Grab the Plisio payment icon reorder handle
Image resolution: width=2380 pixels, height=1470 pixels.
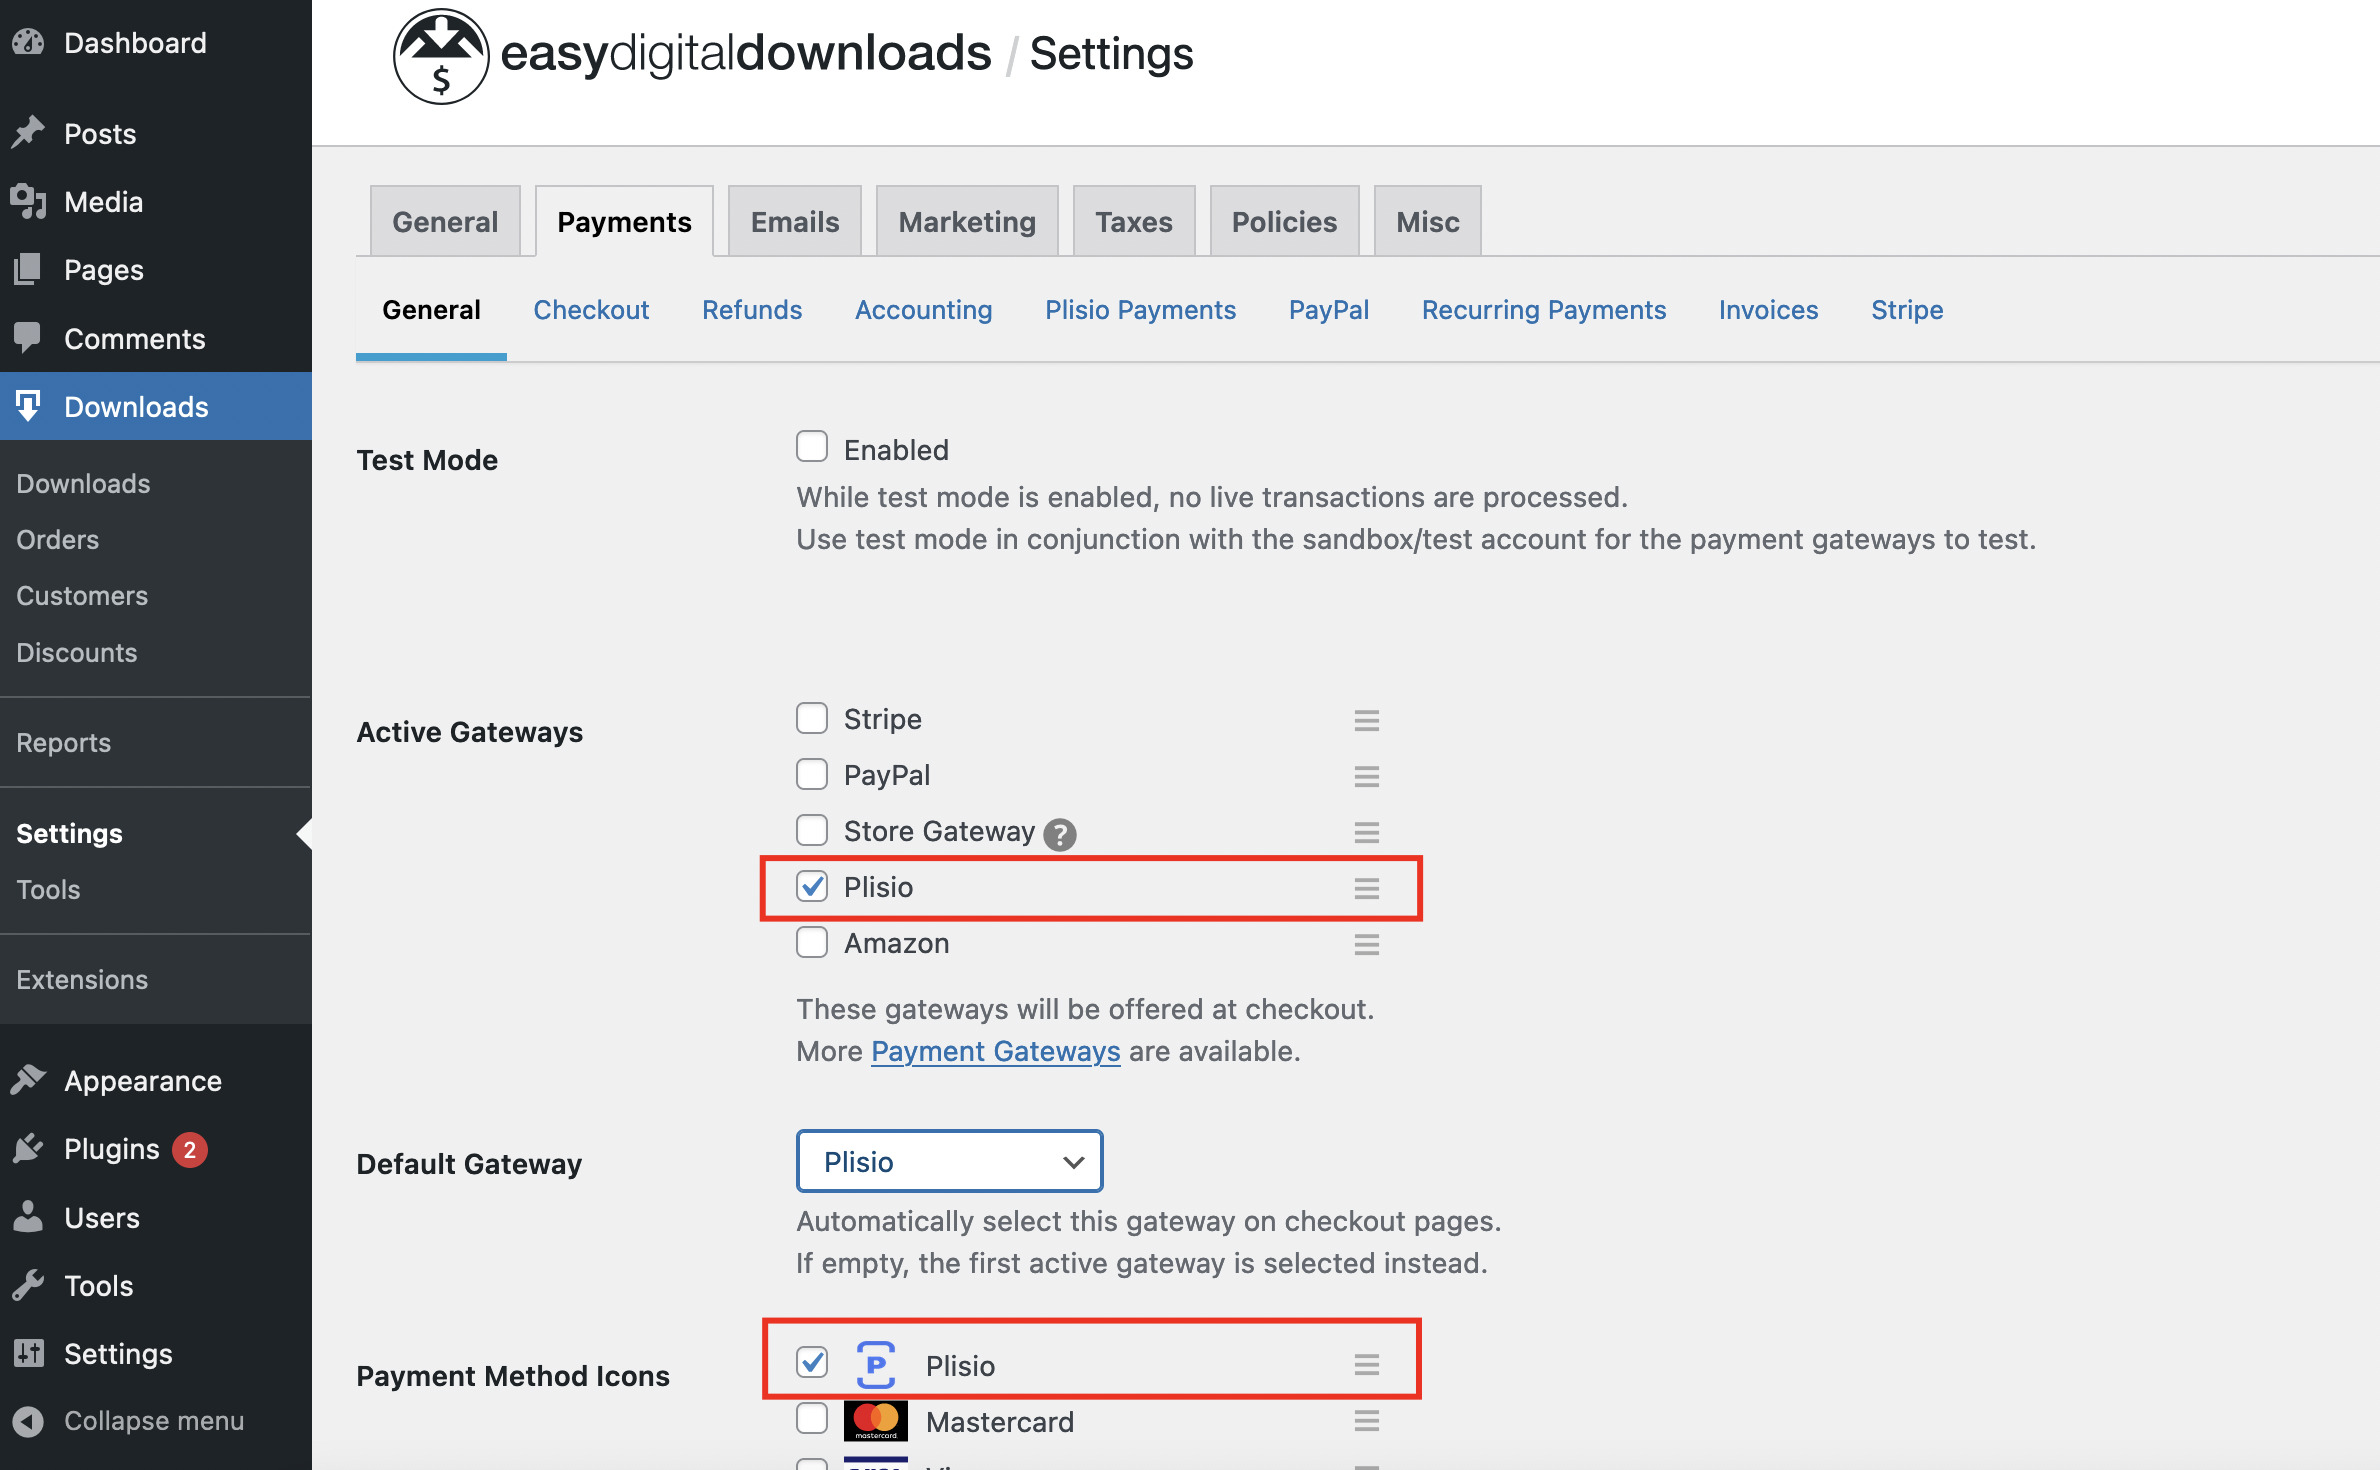[1366, 1365]
